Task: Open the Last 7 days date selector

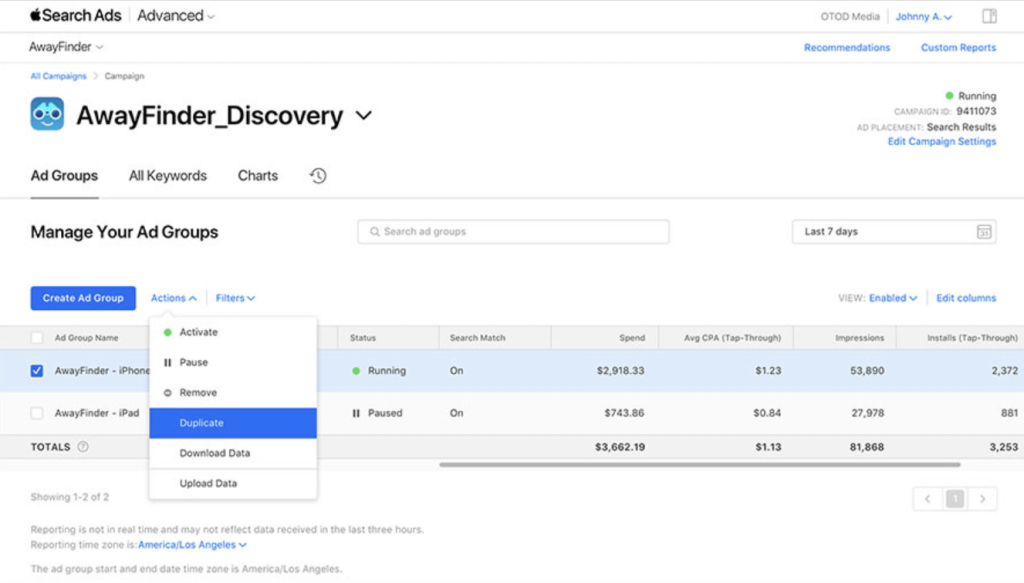Action: (x=893, y=232)
